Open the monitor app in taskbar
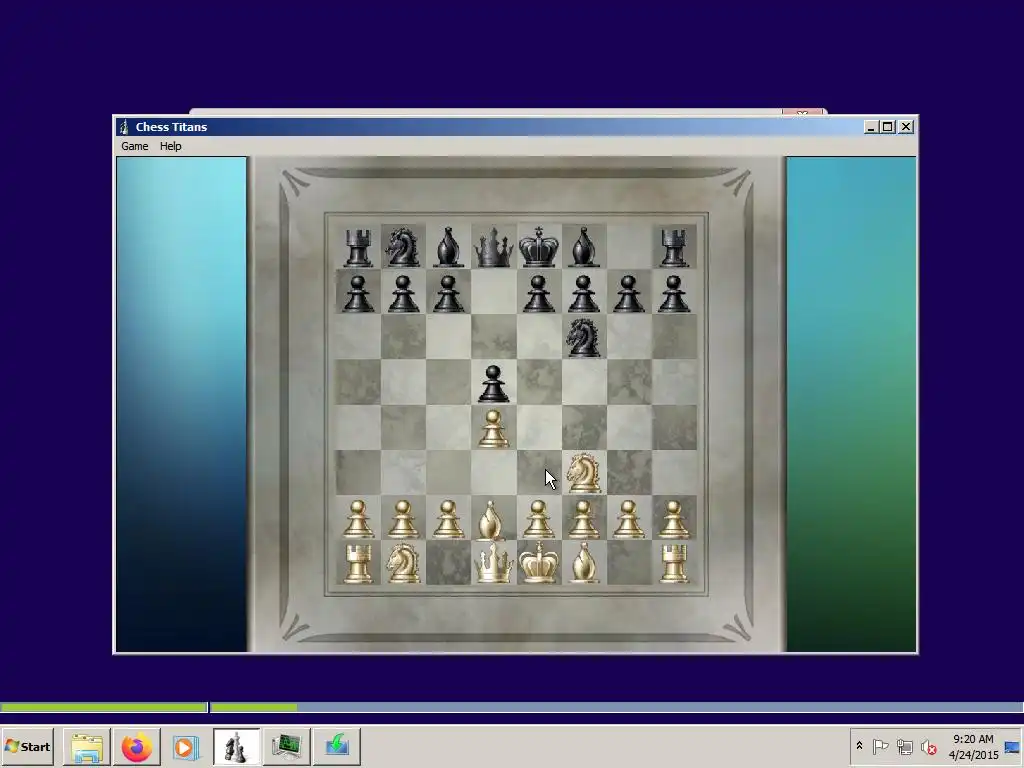The image size is (1024, 768). (286, 746)
